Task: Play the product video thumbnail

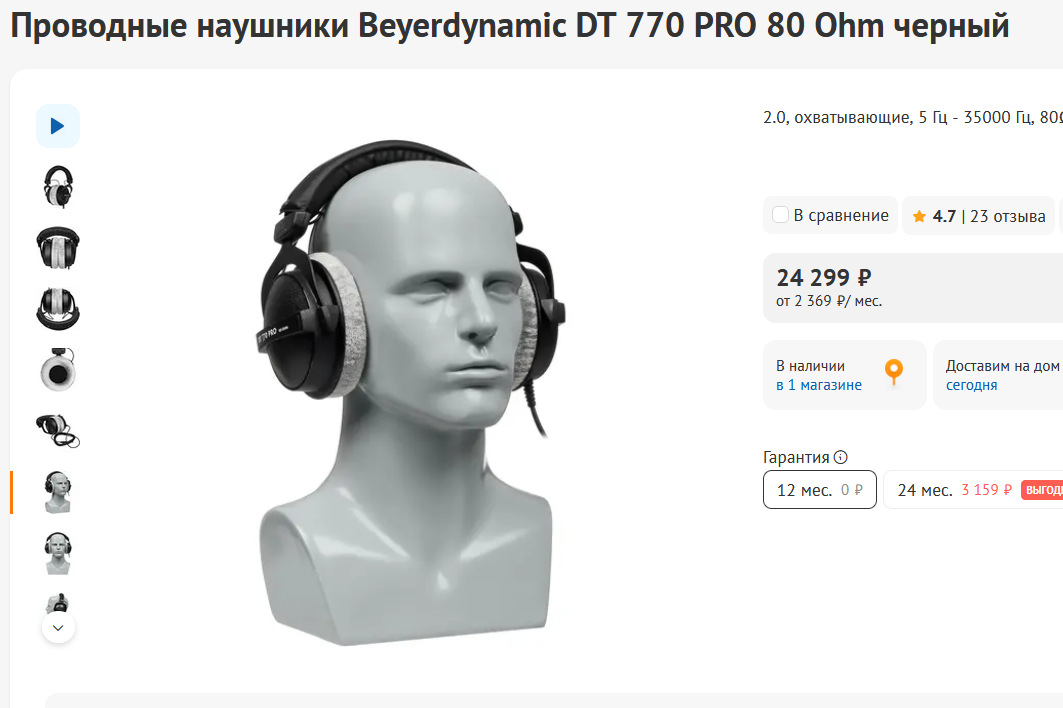Action: [58, 126]
